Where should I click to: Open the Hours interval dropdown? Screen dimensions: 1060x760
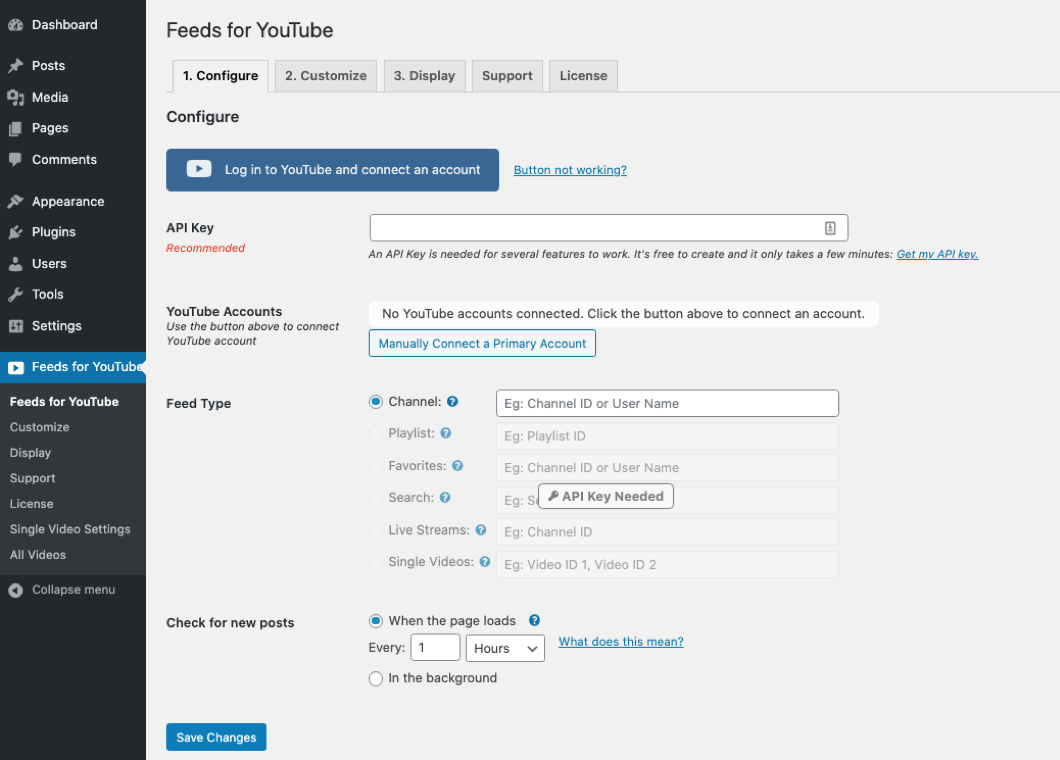coord(505,648)
